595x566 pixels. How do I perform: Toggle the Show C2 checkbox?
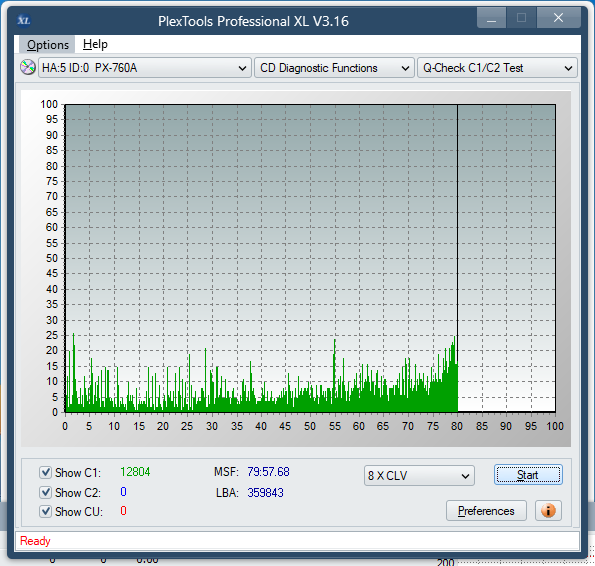click(x=46, y=492)
